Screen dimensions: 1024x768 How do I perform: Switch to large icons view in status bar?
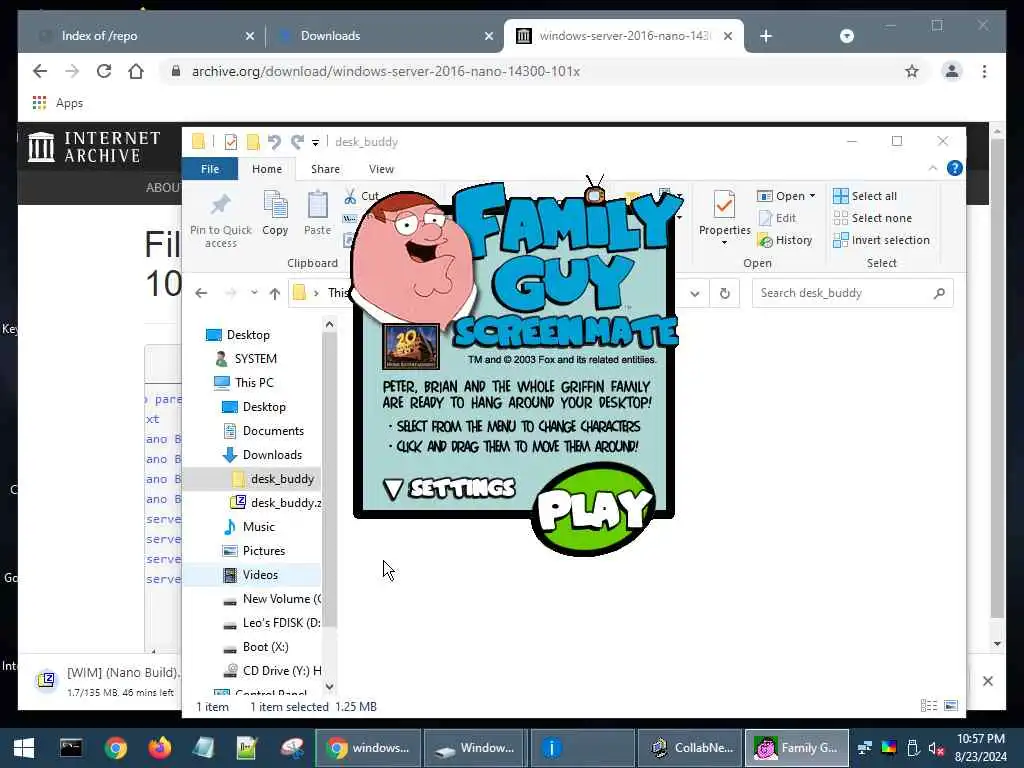[x=951, y=706]
